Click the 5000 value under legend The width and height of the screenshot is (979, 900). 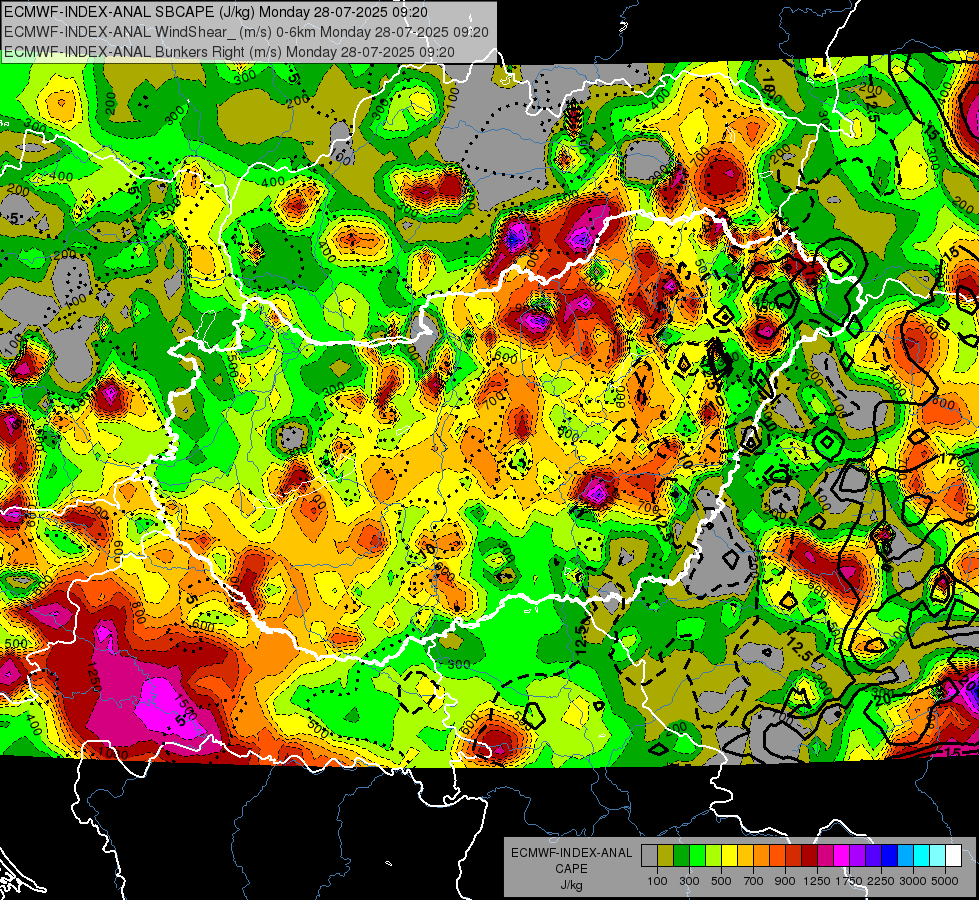(x=945, y=881)
